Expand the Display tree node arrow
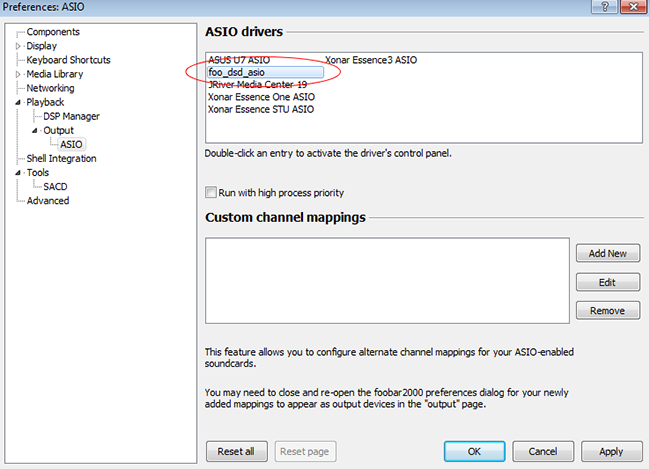 [x=18, y=46]
